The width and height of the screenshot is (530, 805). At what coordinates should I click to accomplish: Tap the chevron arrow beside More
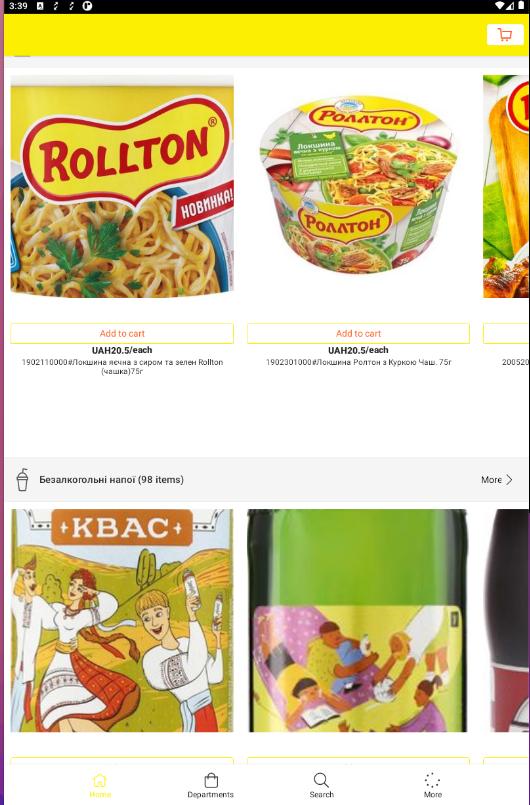point(509,480)
